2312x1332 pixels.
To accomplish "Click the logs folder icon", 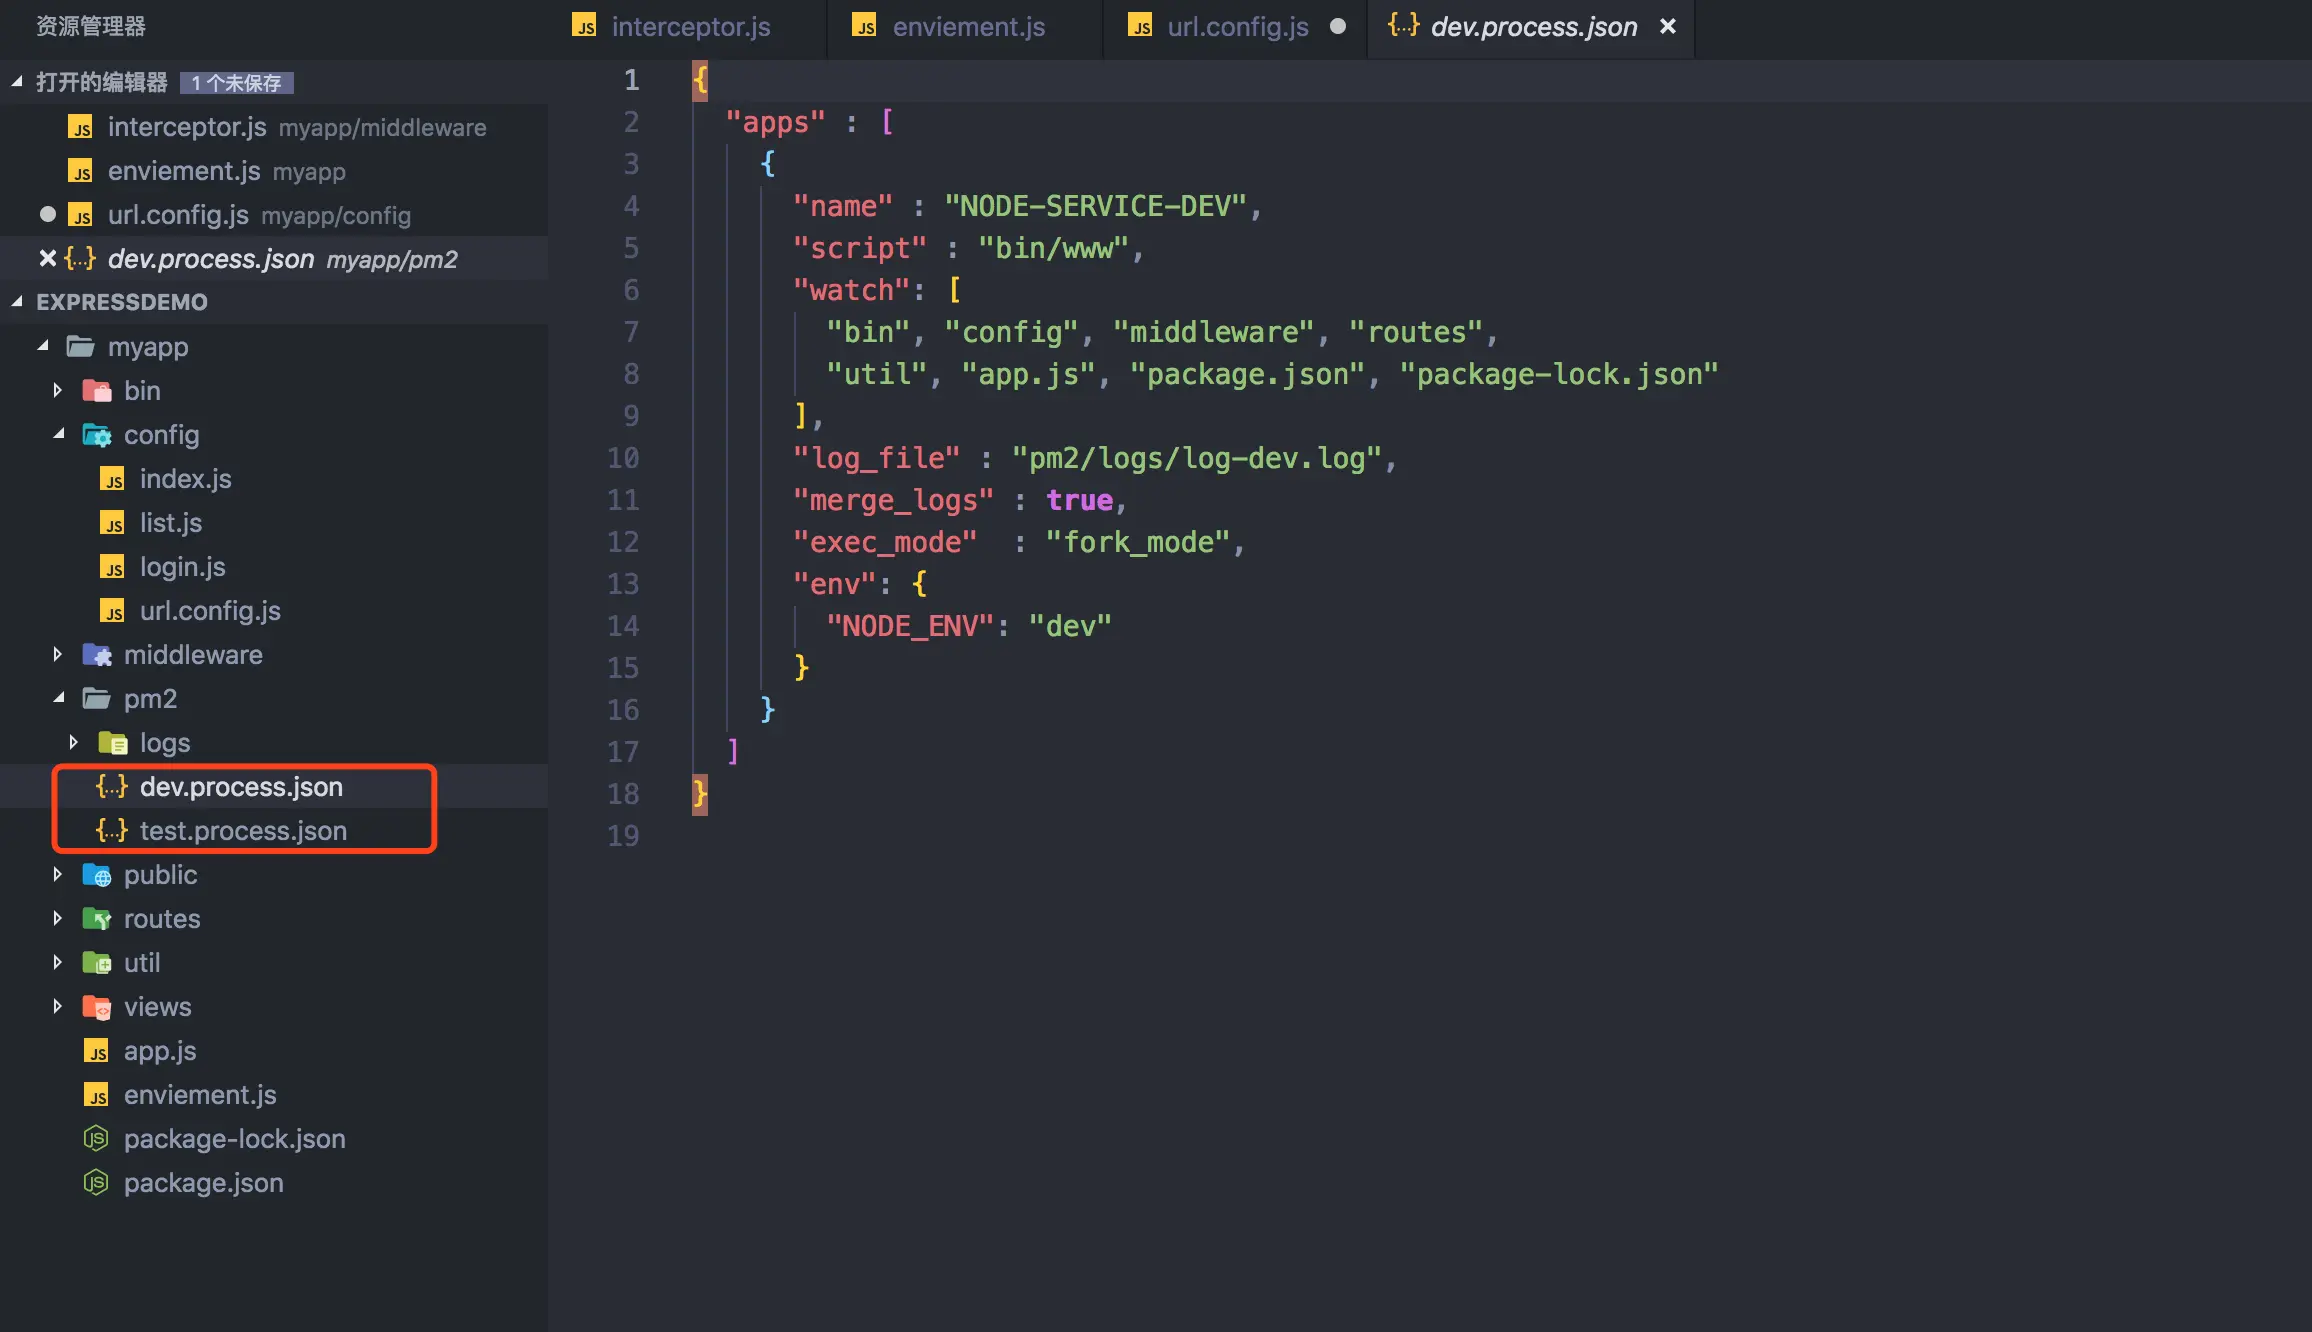I will coord(113,743).
